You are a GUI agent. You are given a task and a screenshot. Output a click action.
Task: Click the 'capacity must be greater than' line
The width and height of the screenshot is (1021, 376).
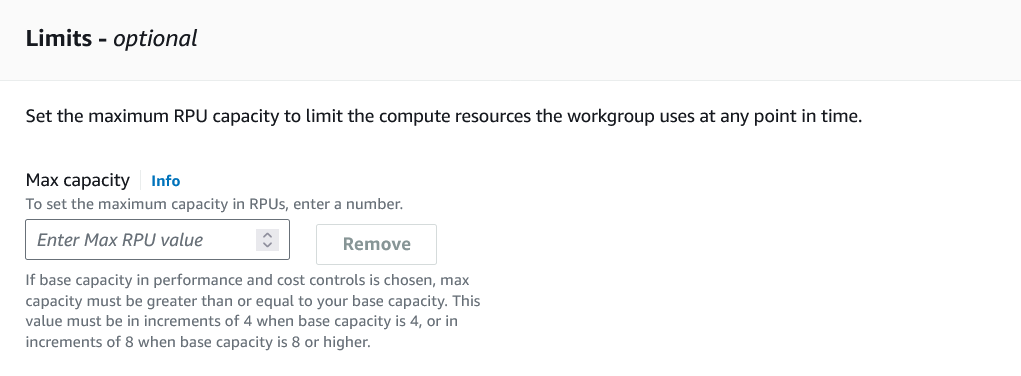point(253,301)
